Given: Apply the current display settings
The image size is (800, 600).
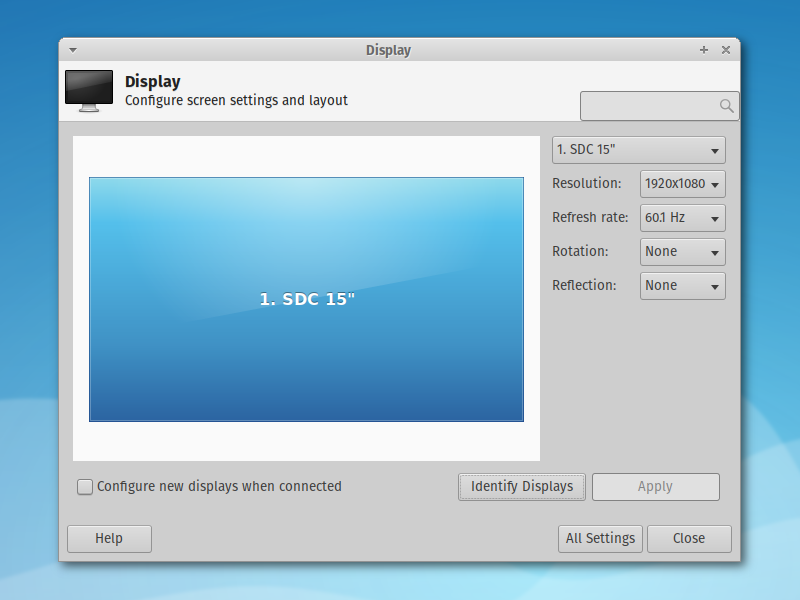Looking at the screenshot, I should (x=655, y=487).
